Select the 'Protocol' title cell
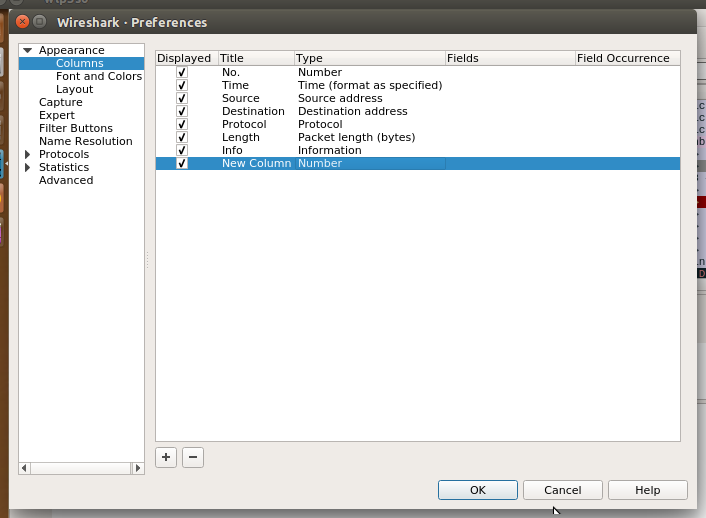 click(244, 124)
